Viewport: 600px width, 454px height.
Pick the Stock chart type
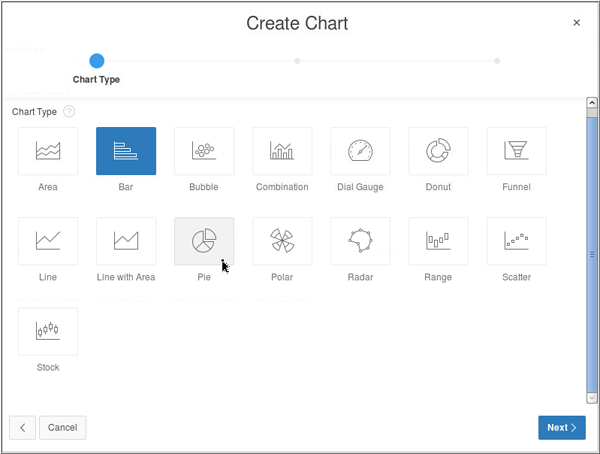click(x=48, y=331)
